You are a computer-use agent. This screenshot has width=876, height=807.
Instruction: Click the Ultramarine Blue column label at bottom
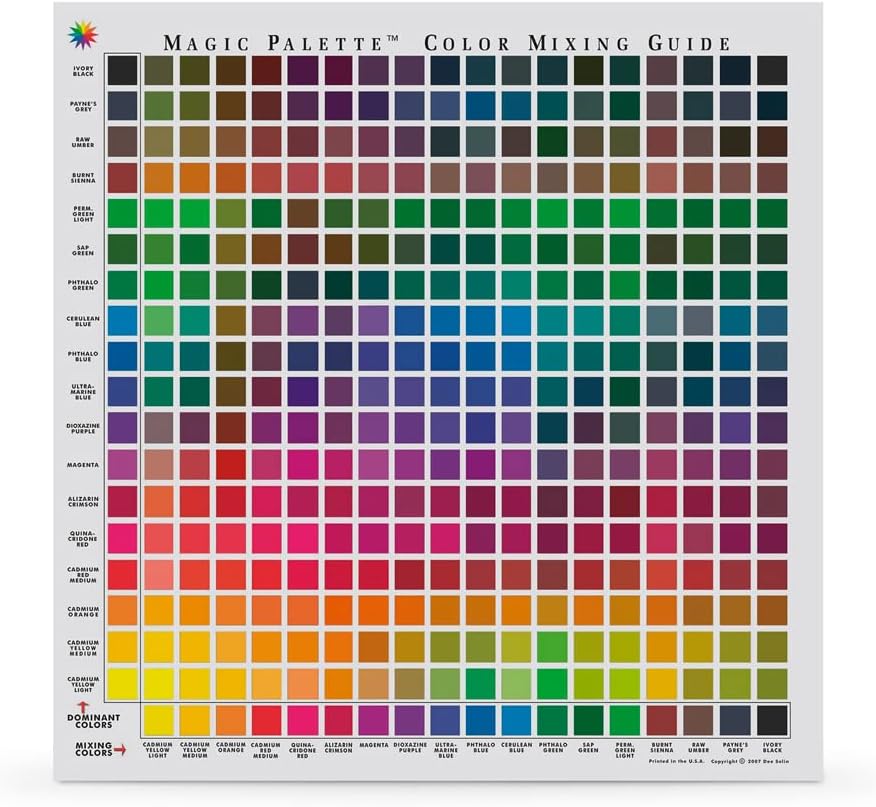446,751
